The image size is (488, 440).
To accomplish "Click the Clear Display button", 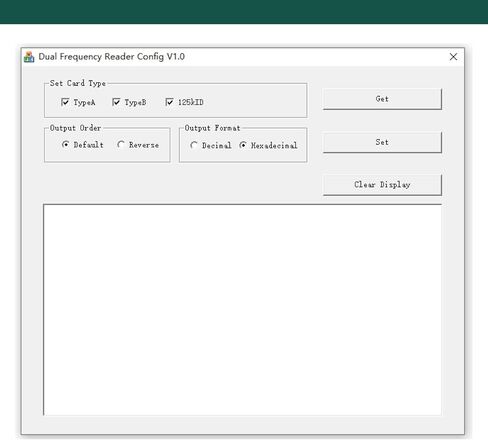I will 382,185.
